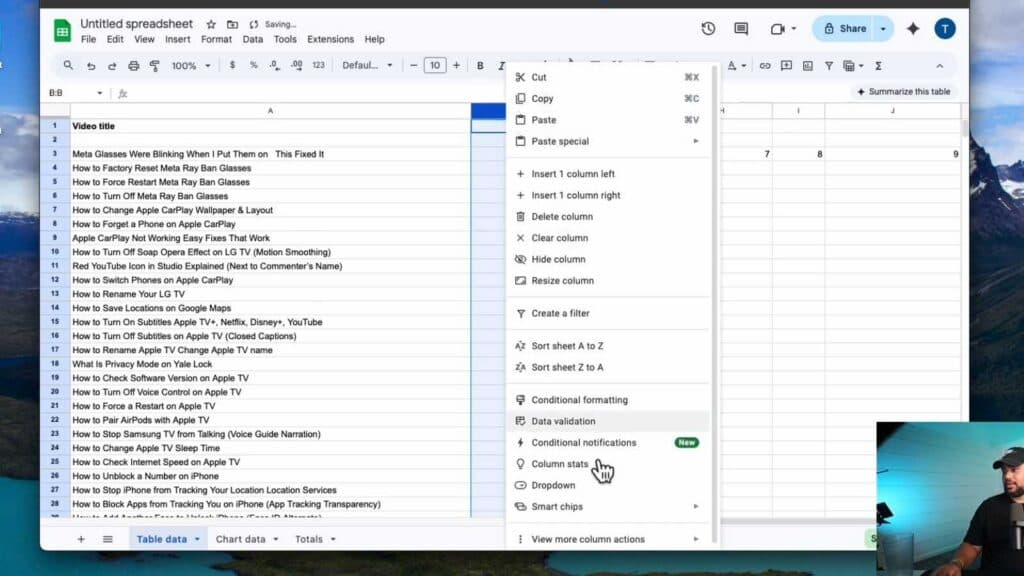
Task: Switch to the Chart data tab
Action: click(240, 539)
